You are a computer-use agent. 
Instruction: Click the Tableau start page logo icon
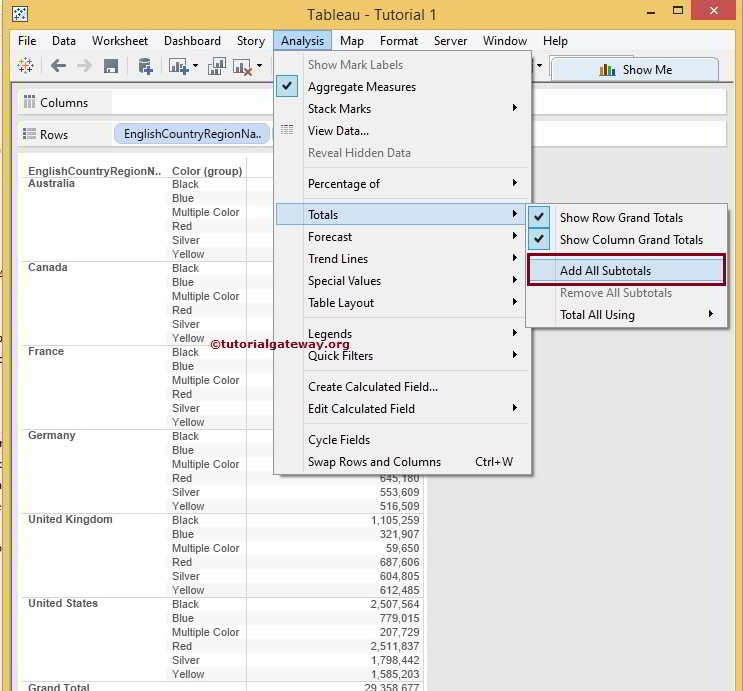26,66
